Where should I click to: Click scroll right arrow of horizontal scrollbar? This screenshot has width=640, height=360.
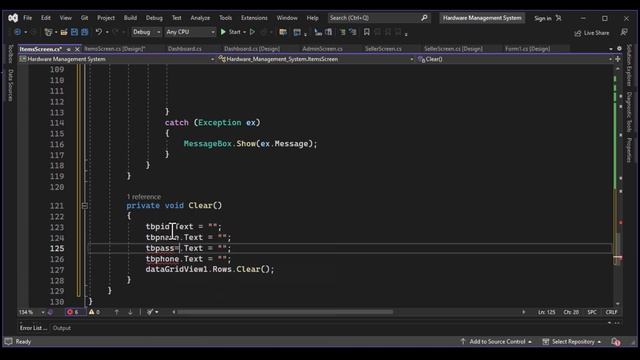pos(523,312)
